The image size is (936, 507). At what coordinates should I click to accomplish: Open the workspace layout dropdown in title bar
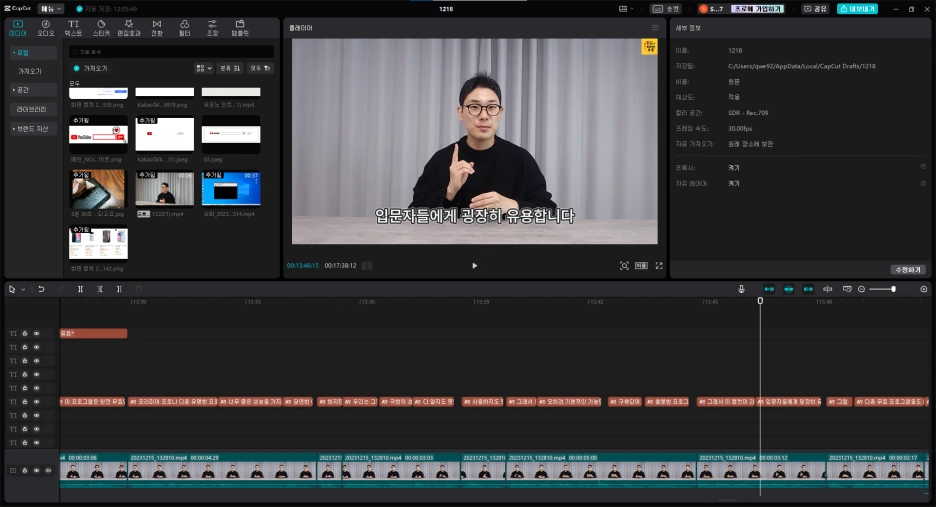pos(626,8)
